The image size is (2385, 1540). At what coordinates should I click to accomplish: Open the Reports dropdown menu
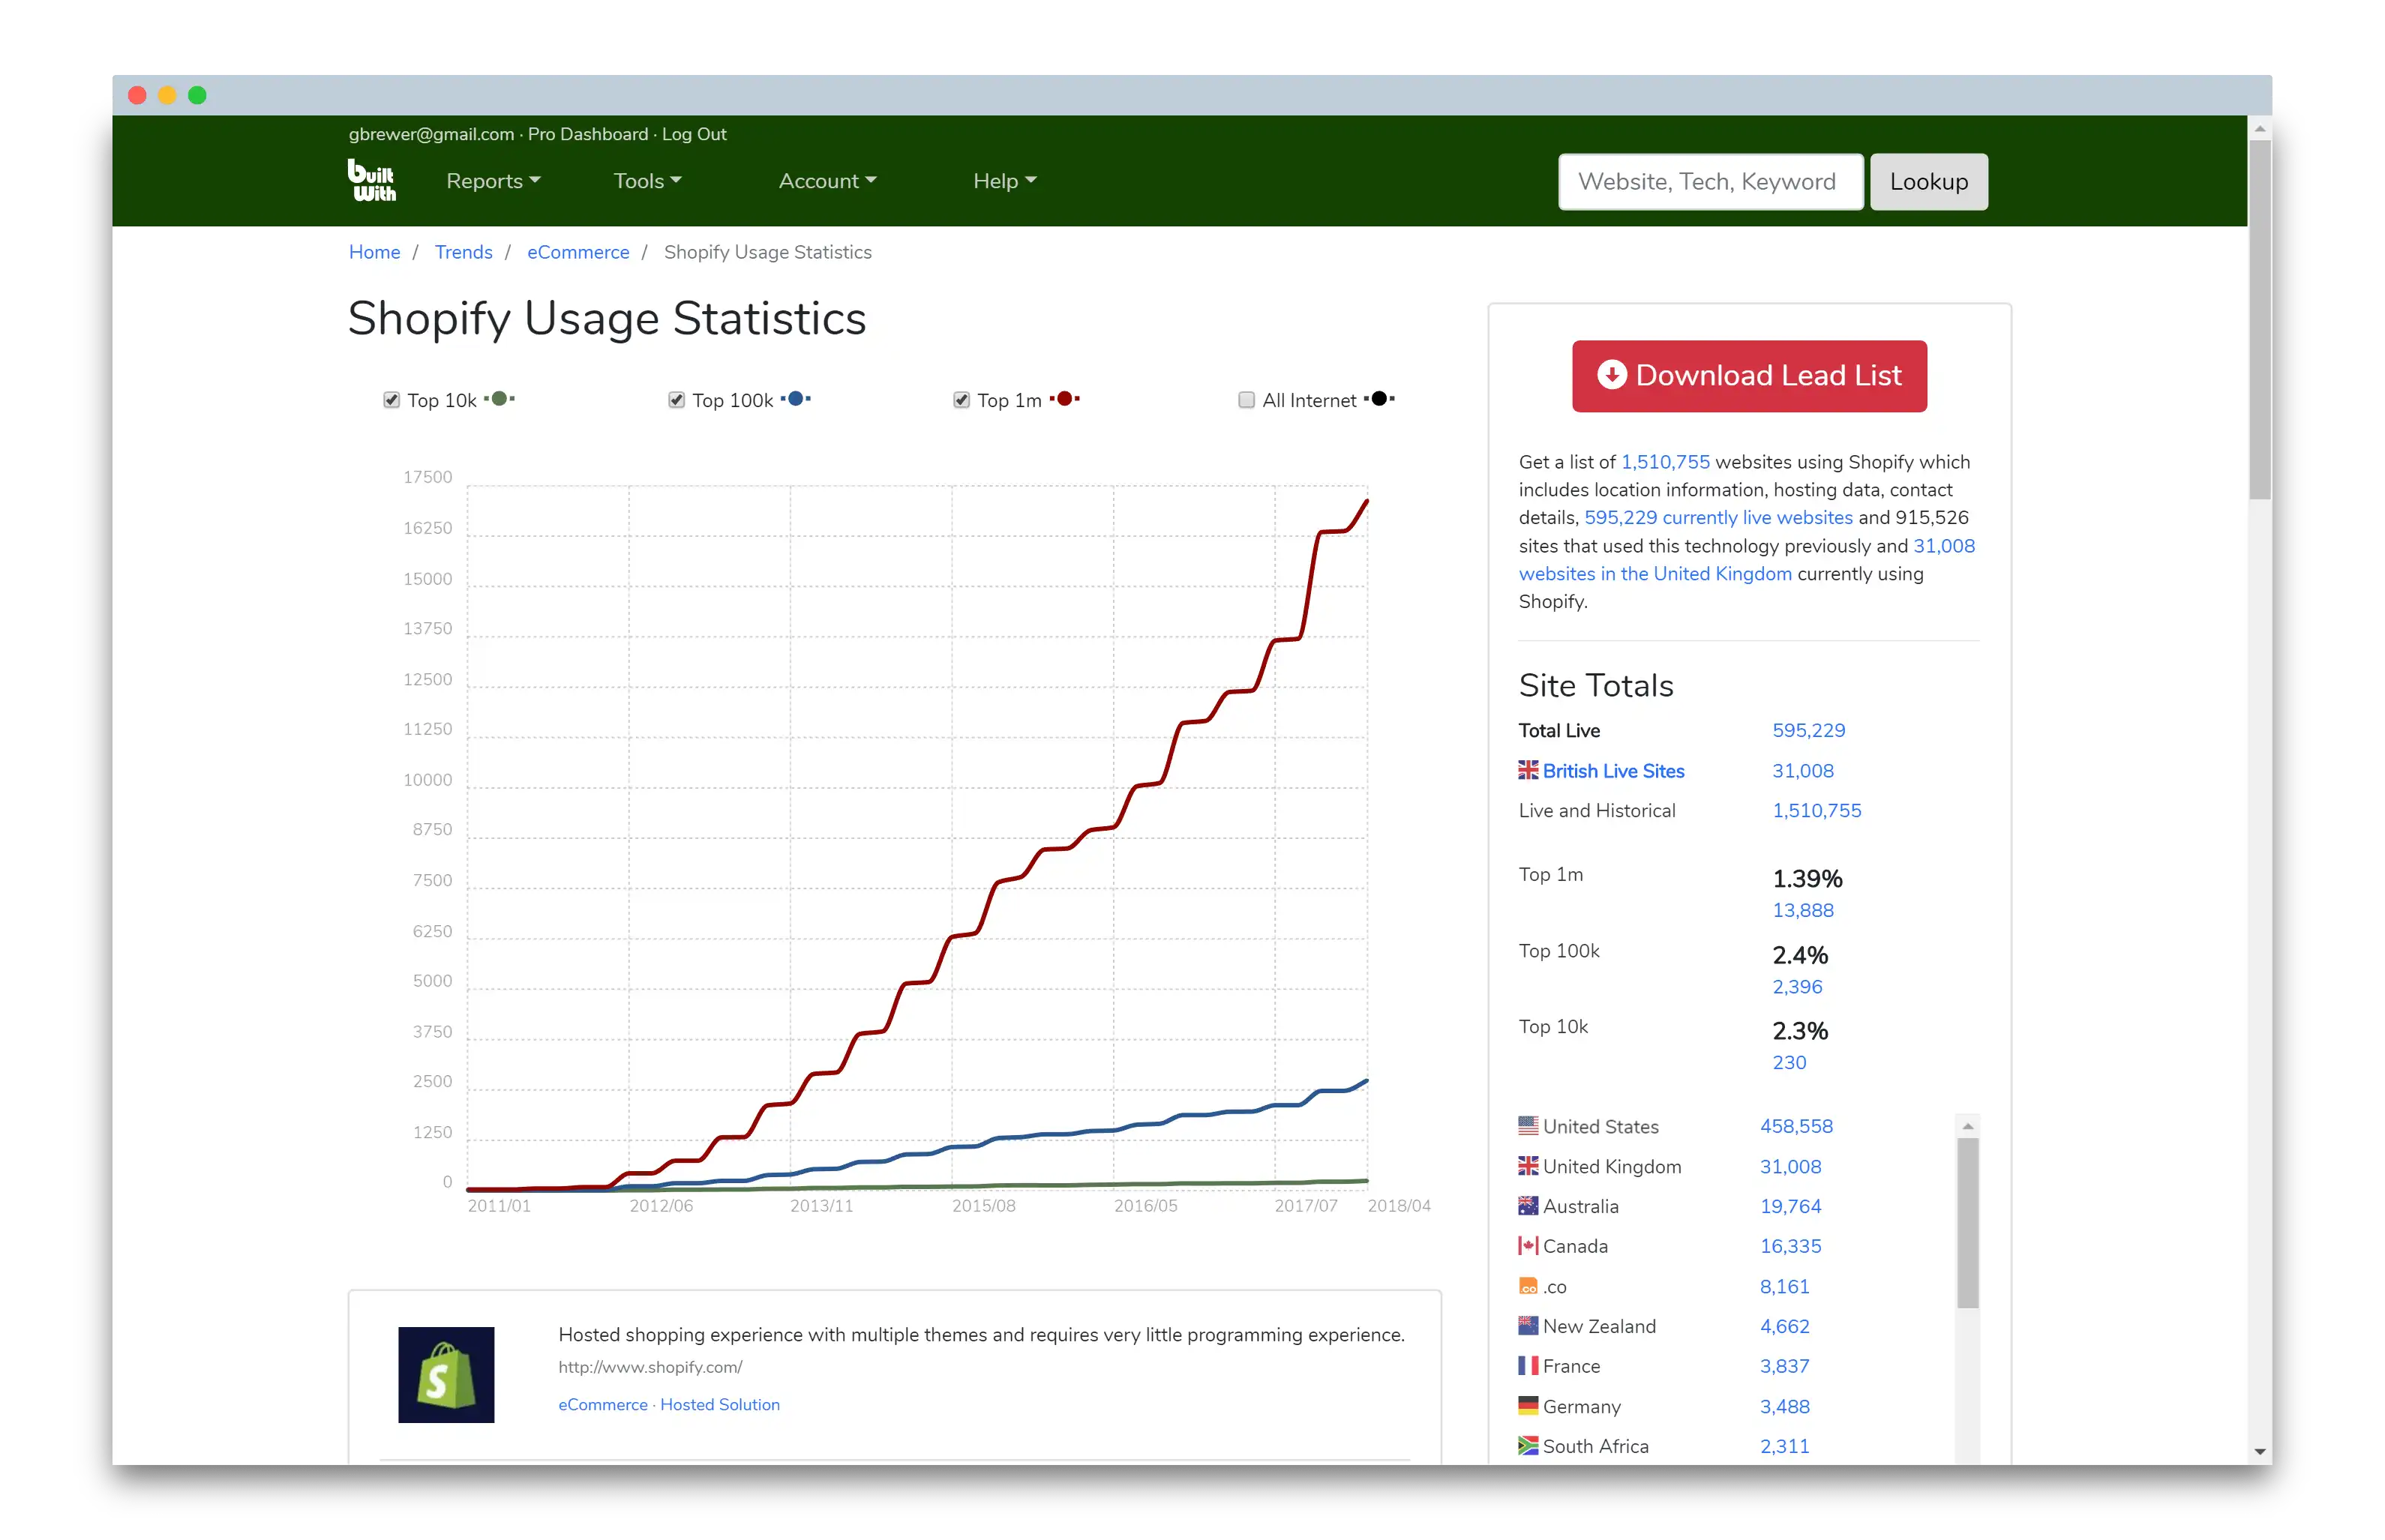[x=493, y=181]
